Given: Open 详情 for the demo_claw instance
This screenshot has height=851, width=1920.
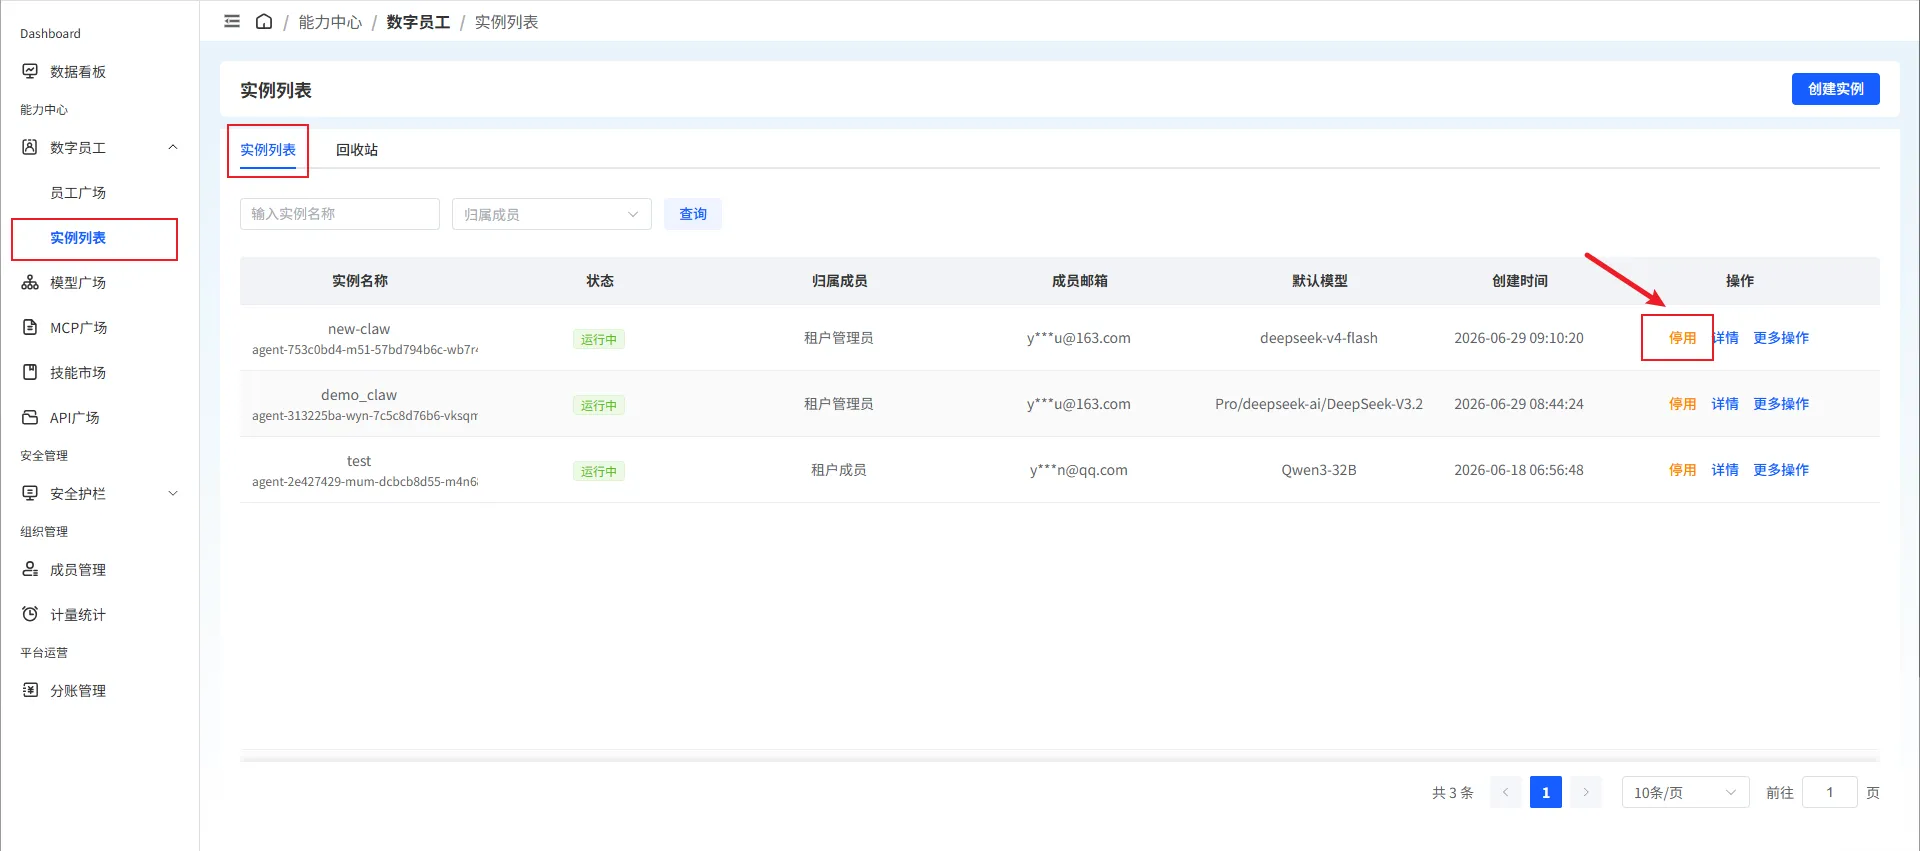Looking at the screenshot, I should [x=1725, y=404].
